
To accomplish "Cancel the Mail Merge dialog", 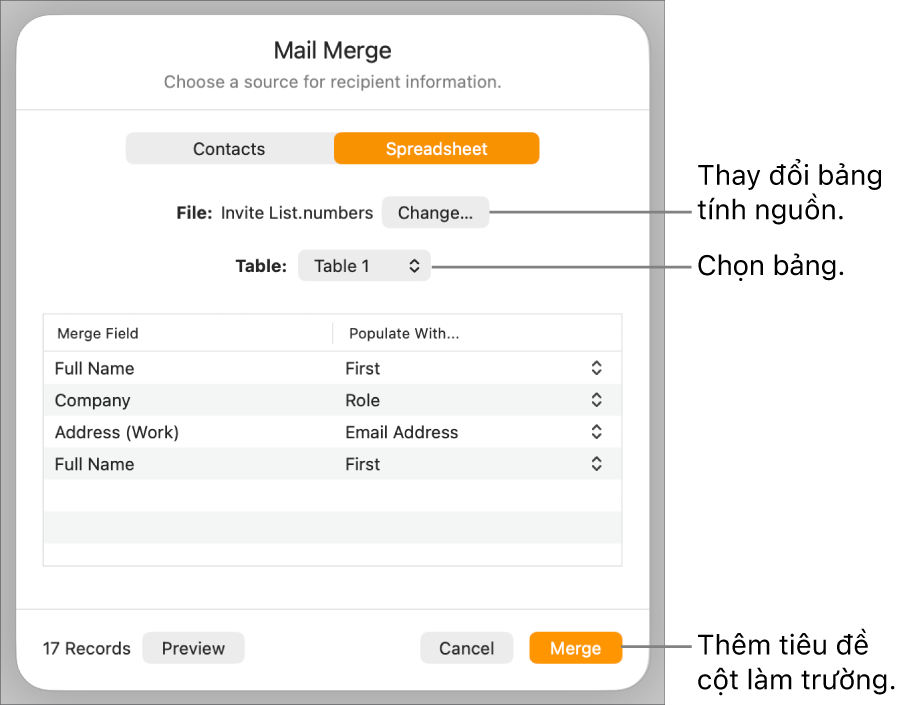I will (x=466, y=648).
